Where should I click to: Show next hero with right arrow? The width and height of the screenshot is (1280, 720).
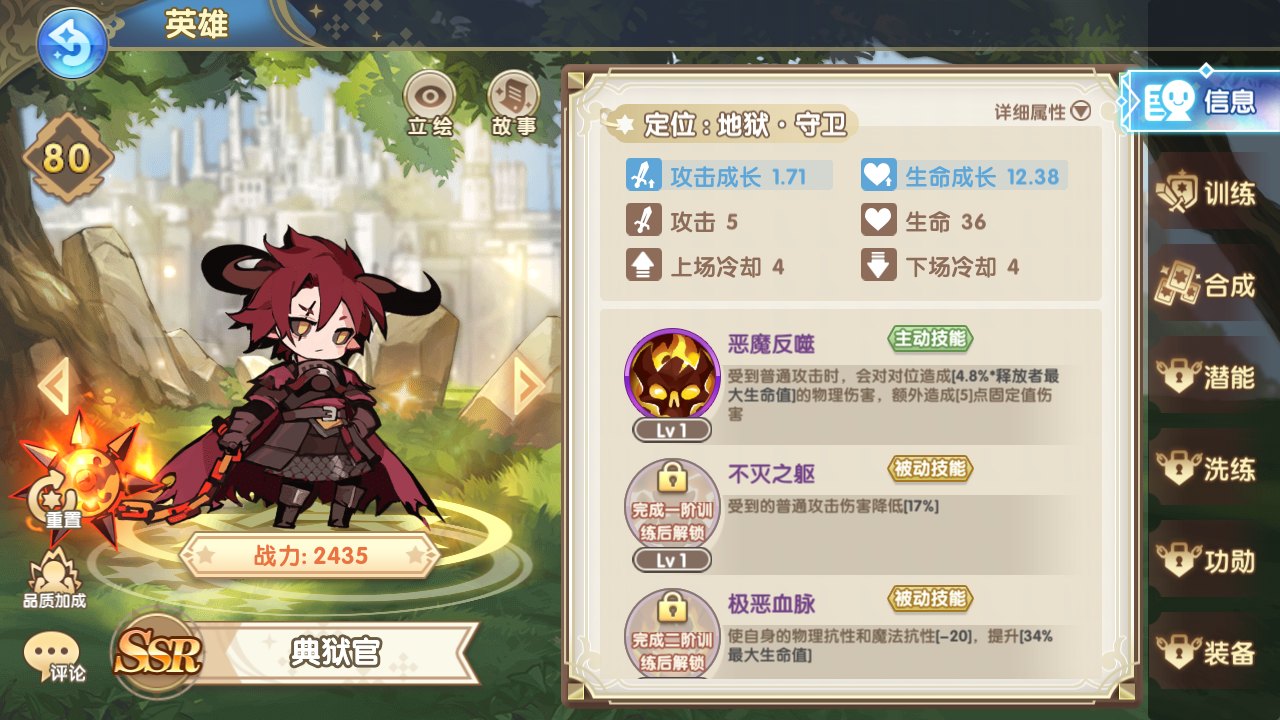[x=529, y=385]
